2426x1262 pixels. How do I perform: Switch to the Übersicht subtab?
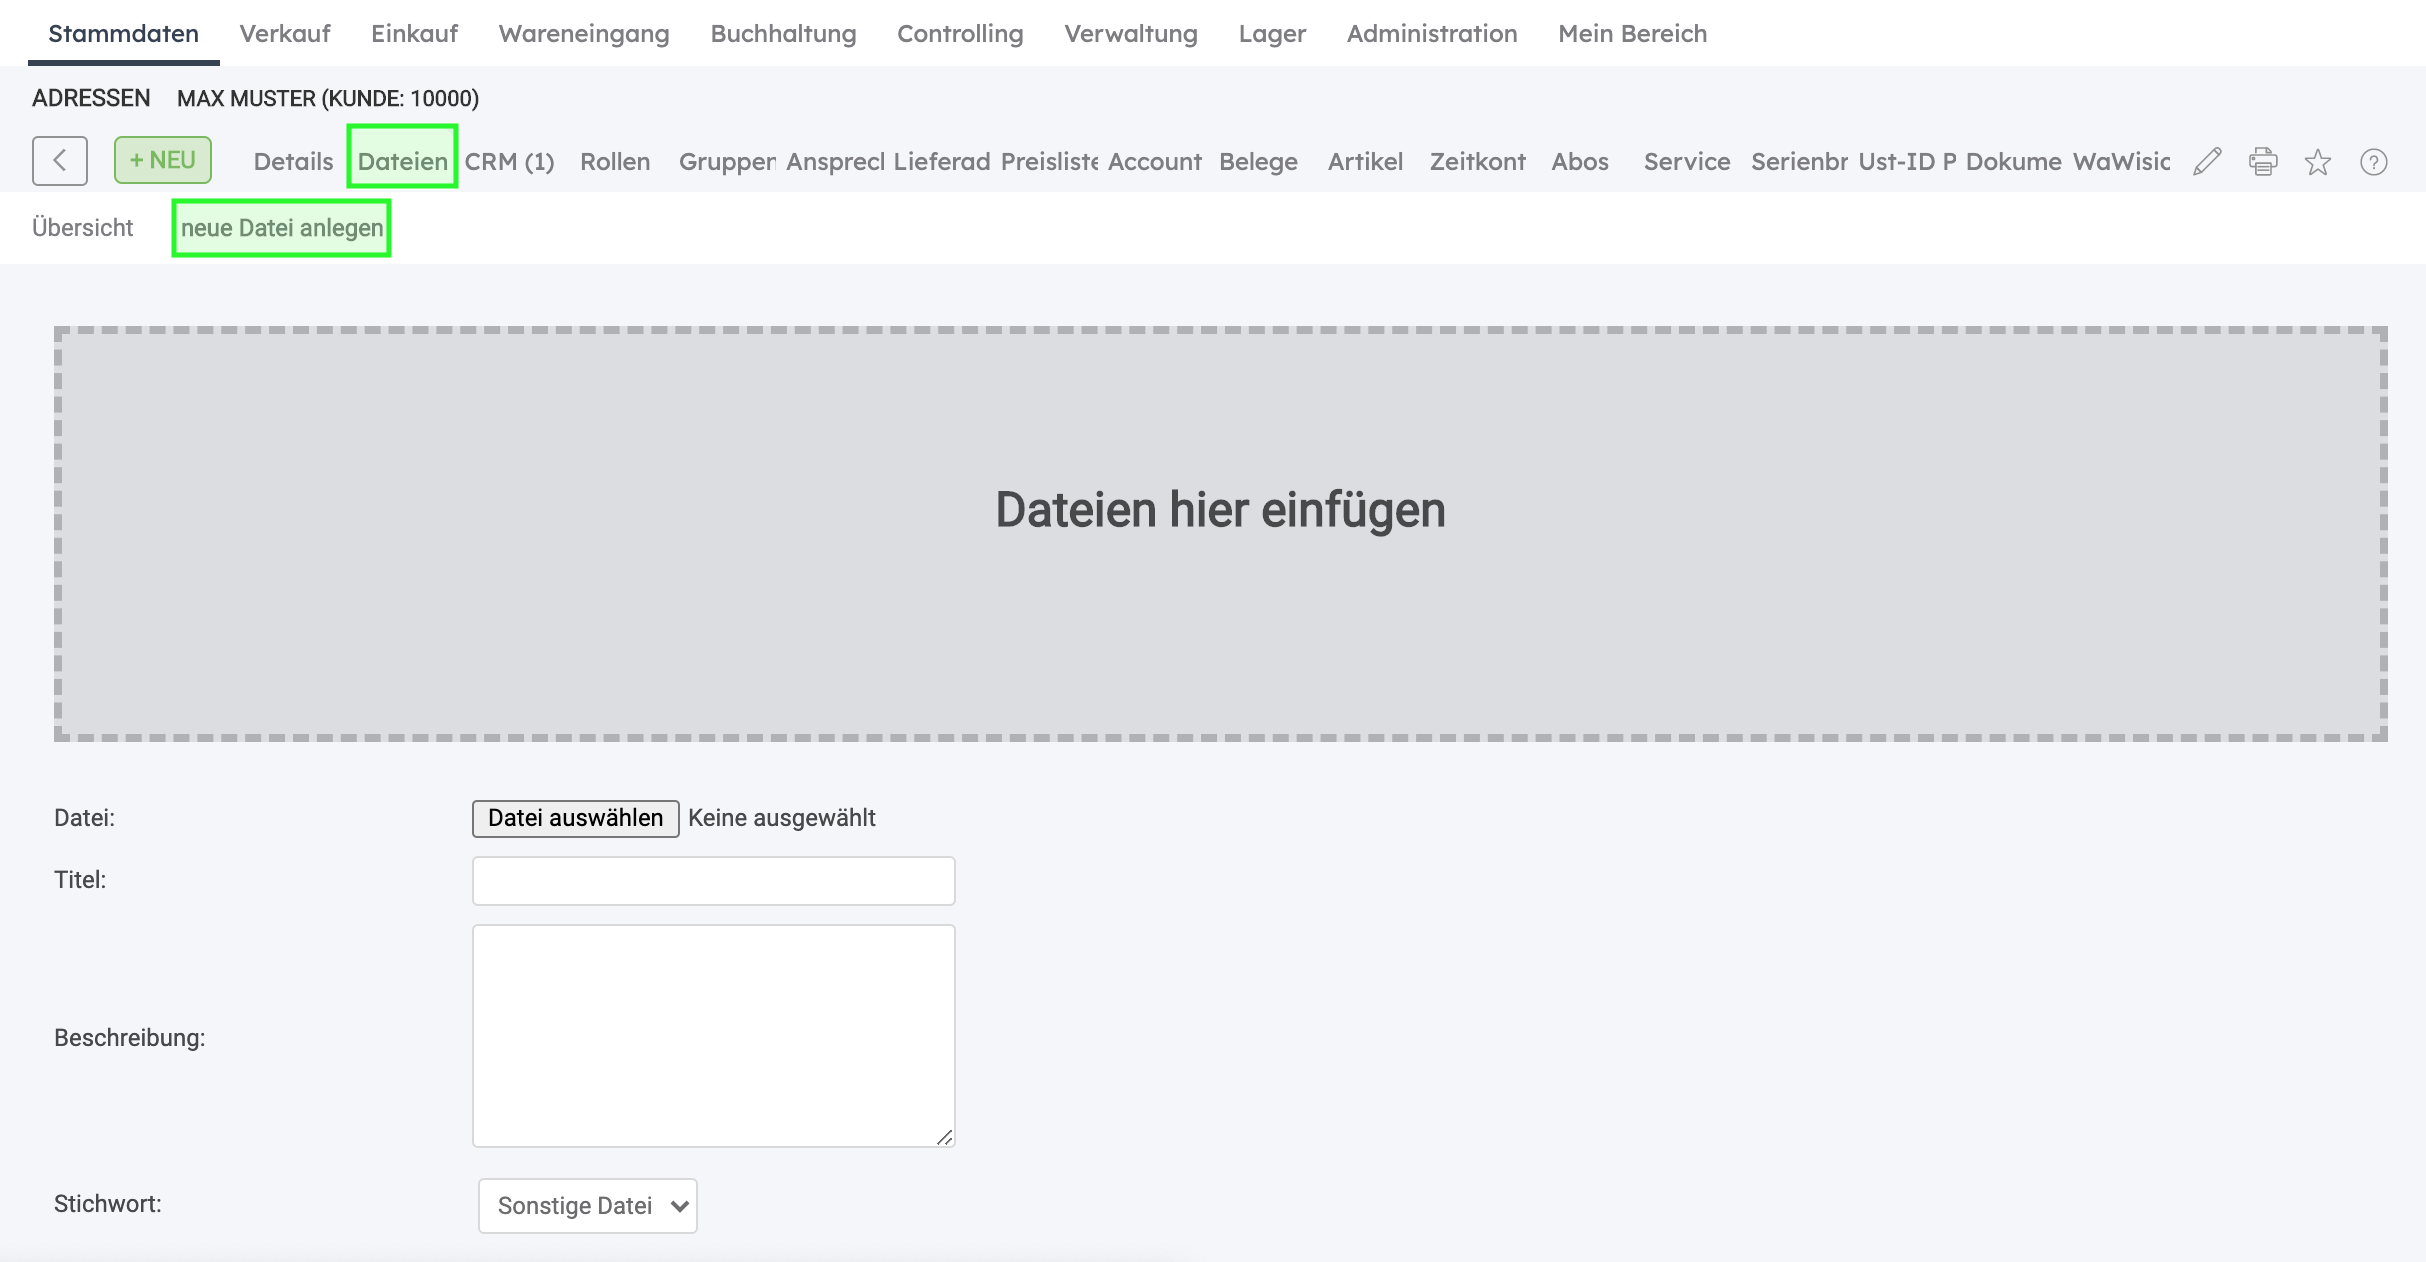tap(82, 228)
